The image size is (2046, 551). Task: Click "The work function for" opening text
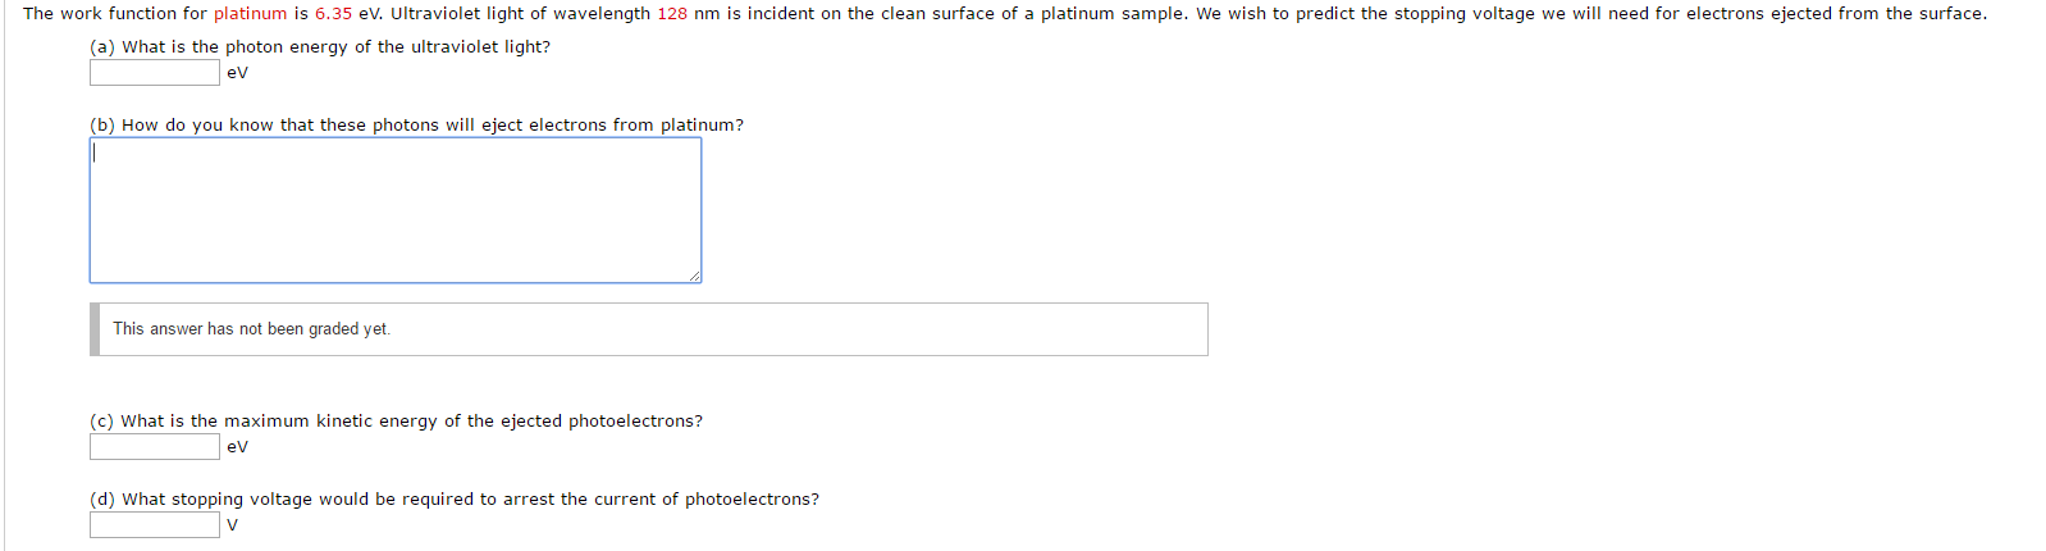115,14
